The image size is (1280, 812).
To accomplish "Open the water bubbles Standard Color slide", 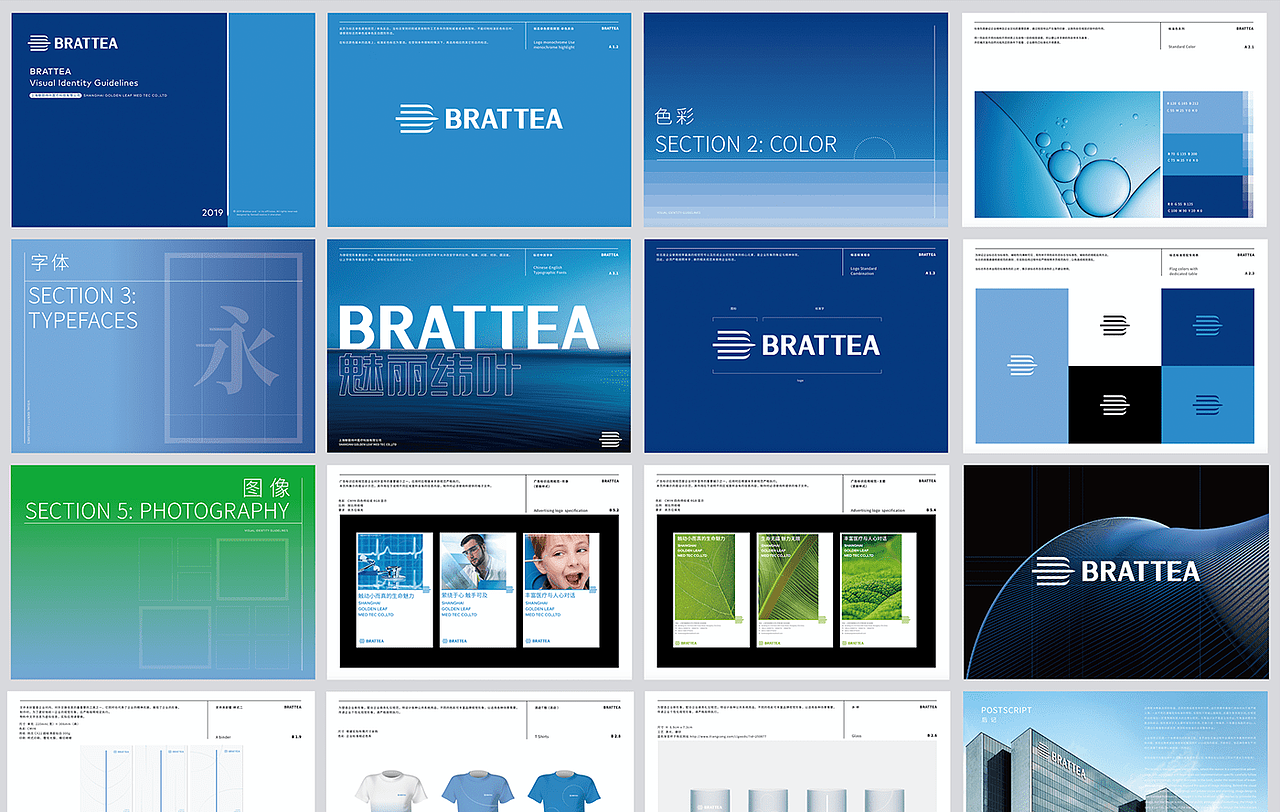I will click(1115, 120).
